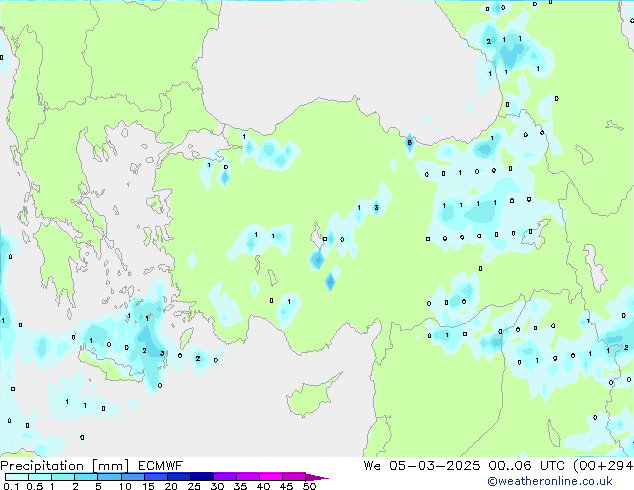
Task: Click the legend swatch between 2 and 5
Action: [x=86, y=477]
